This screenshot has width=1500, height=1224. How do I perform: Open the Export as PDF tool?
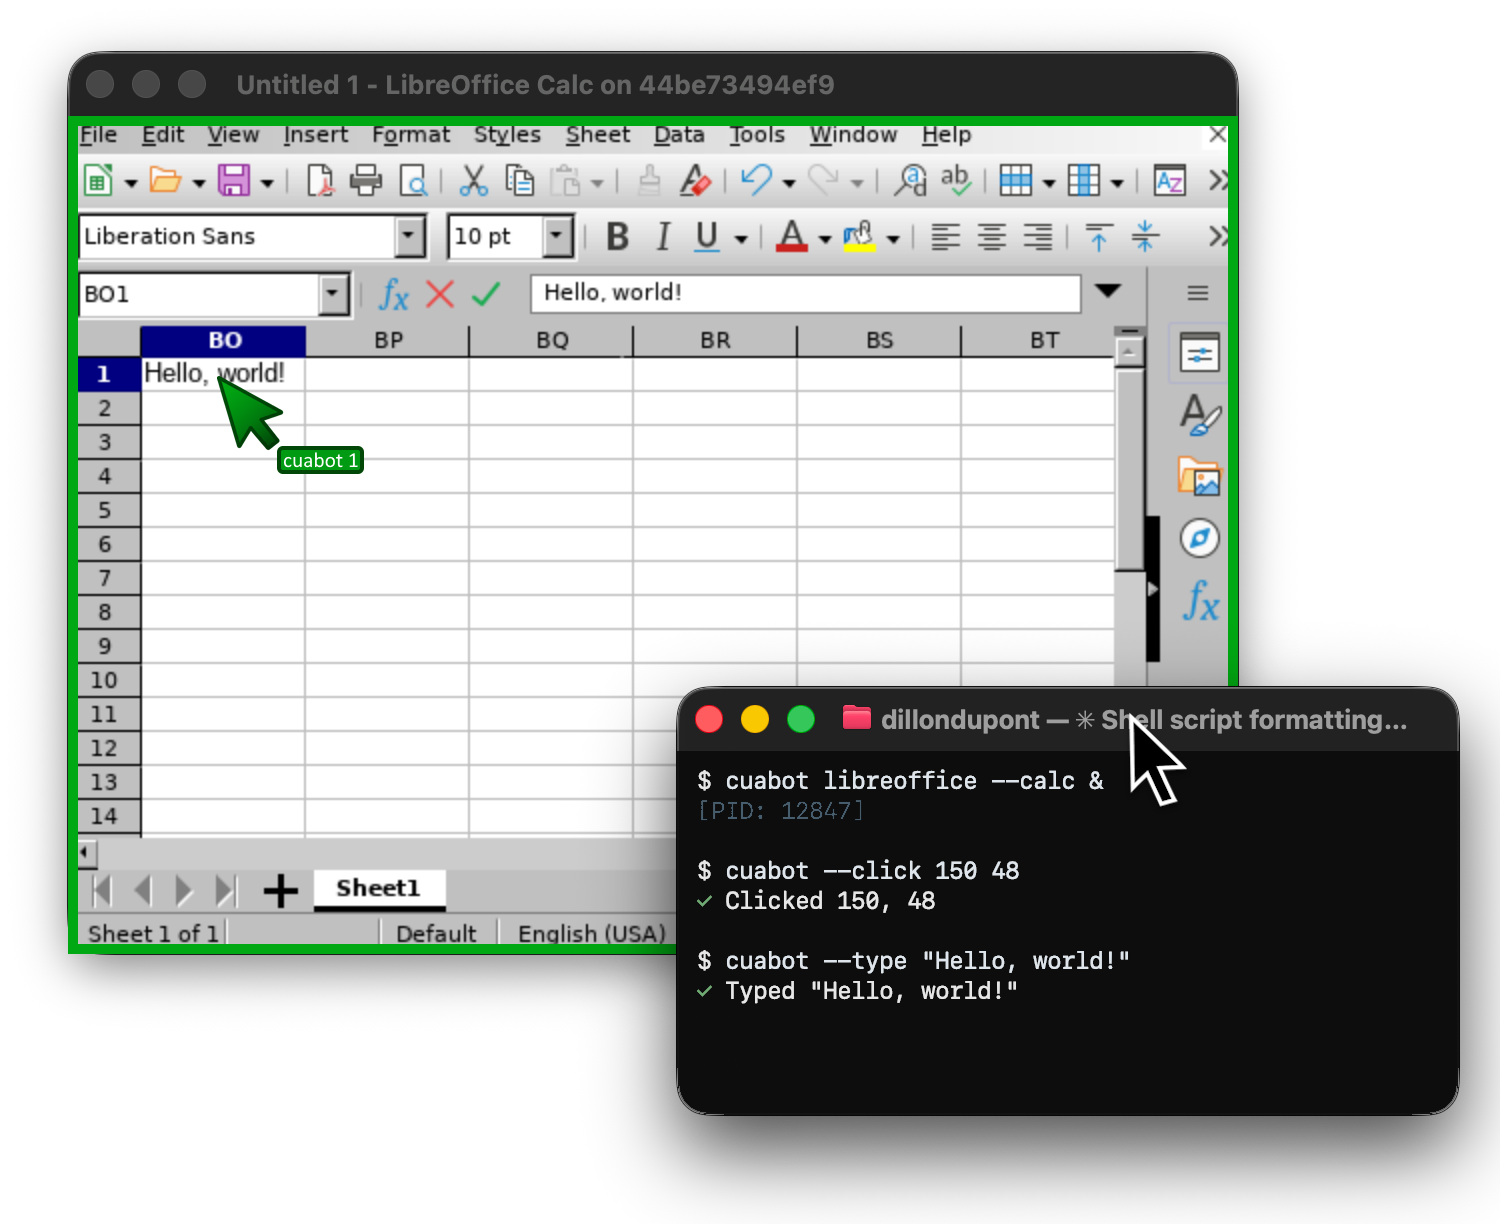[321, 181]
